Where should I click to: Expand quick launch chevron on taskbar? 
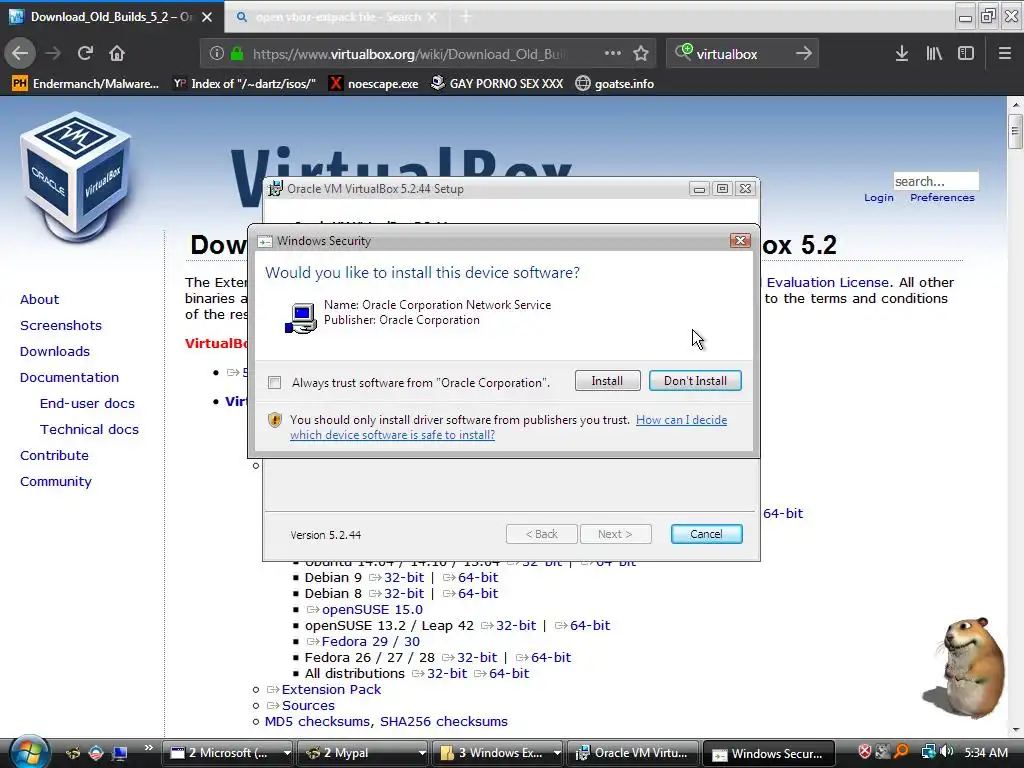(148, 748)
